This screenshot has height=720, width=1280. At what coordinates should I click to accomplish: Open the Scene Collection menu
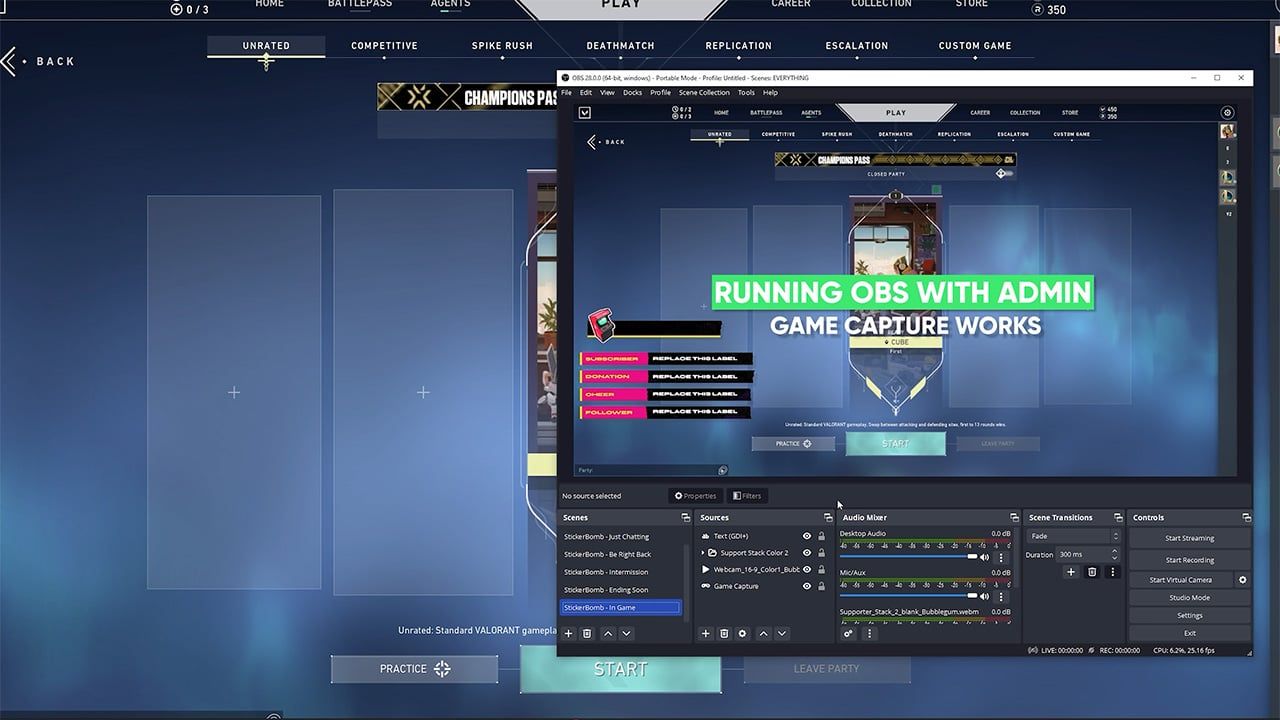[x=704, y=93]
